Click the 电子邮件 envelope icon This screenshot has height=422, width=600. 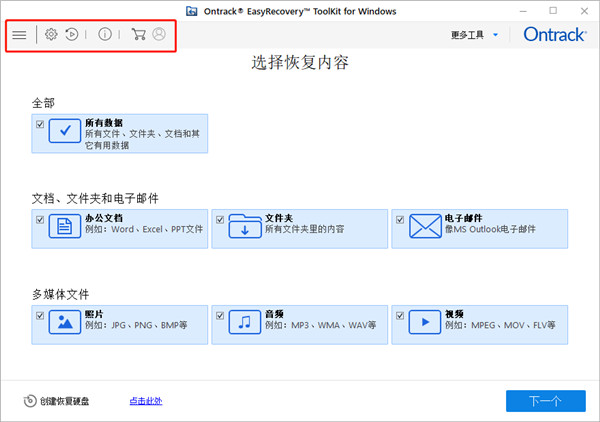(425, 226)
